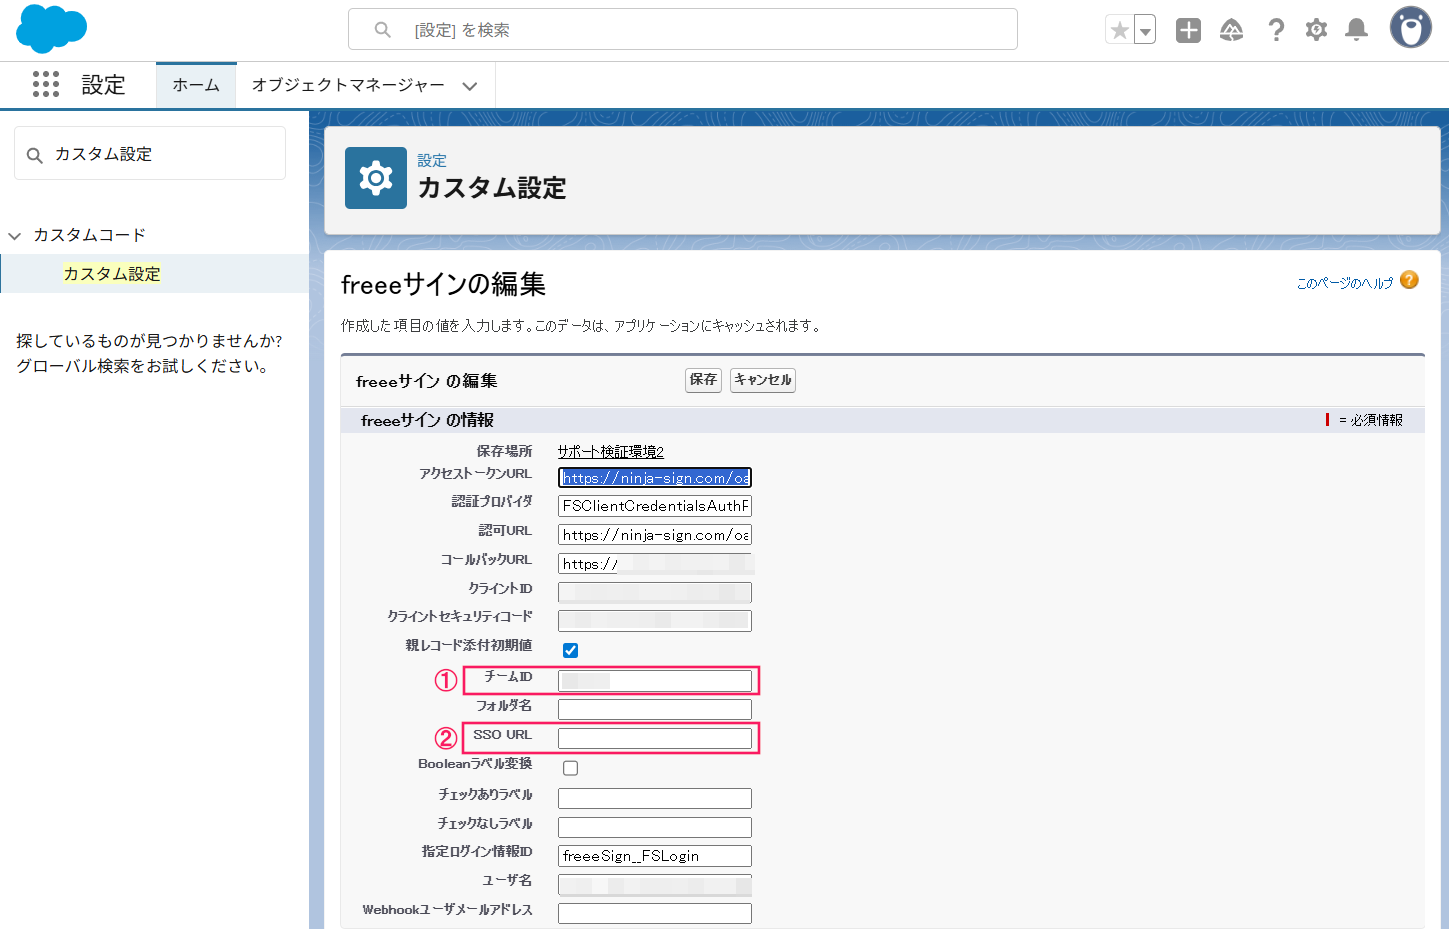Click the freeeサイン の情報 section header
The image size is (1449, 929).
(427, 420)
